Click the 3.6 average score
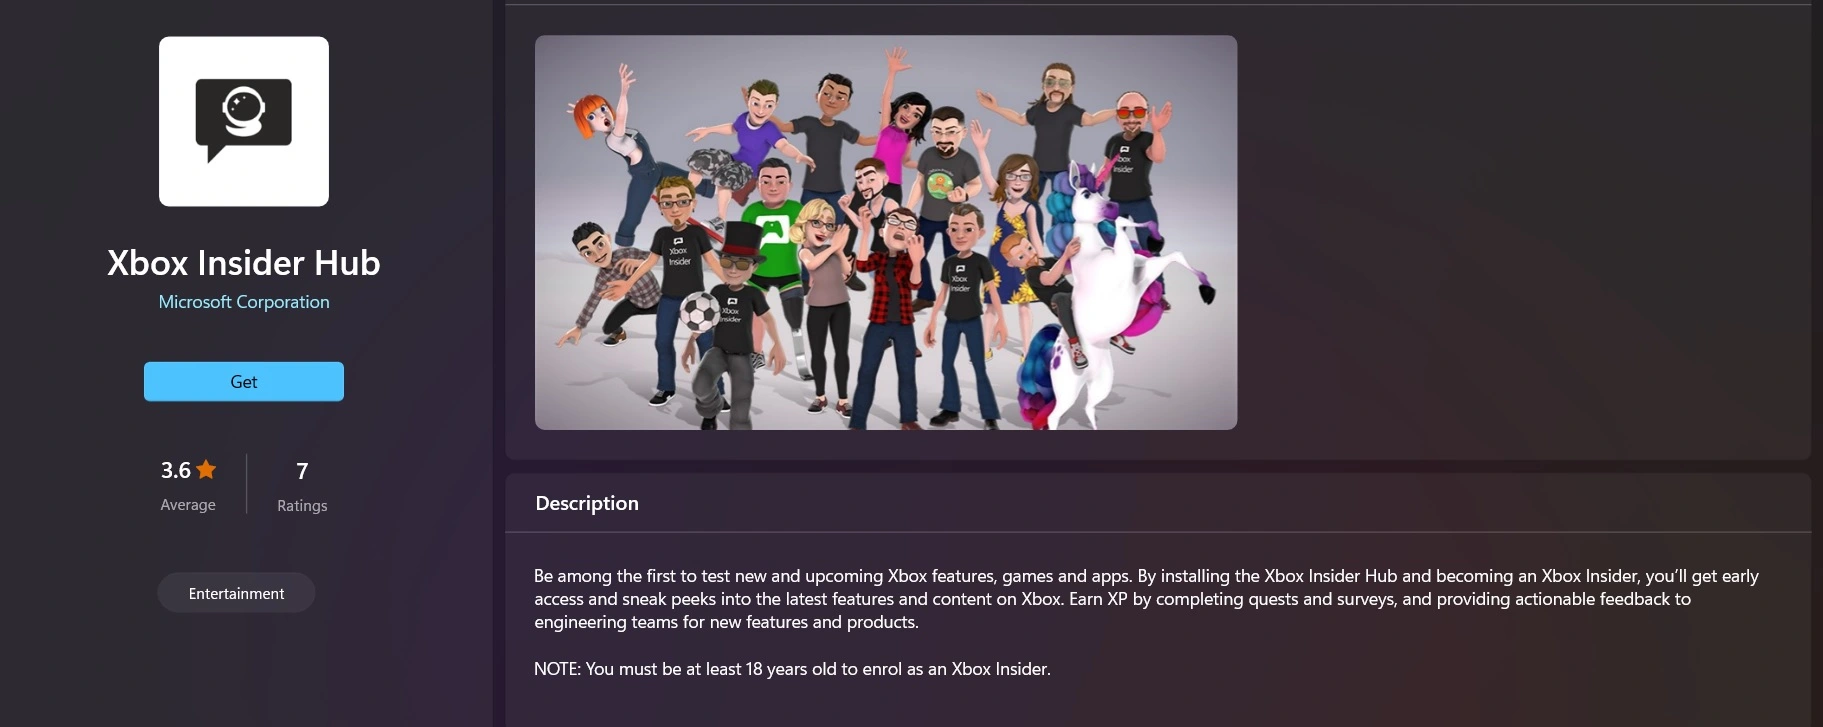The height and width of the screenshot is (727, 1823). 176,470
